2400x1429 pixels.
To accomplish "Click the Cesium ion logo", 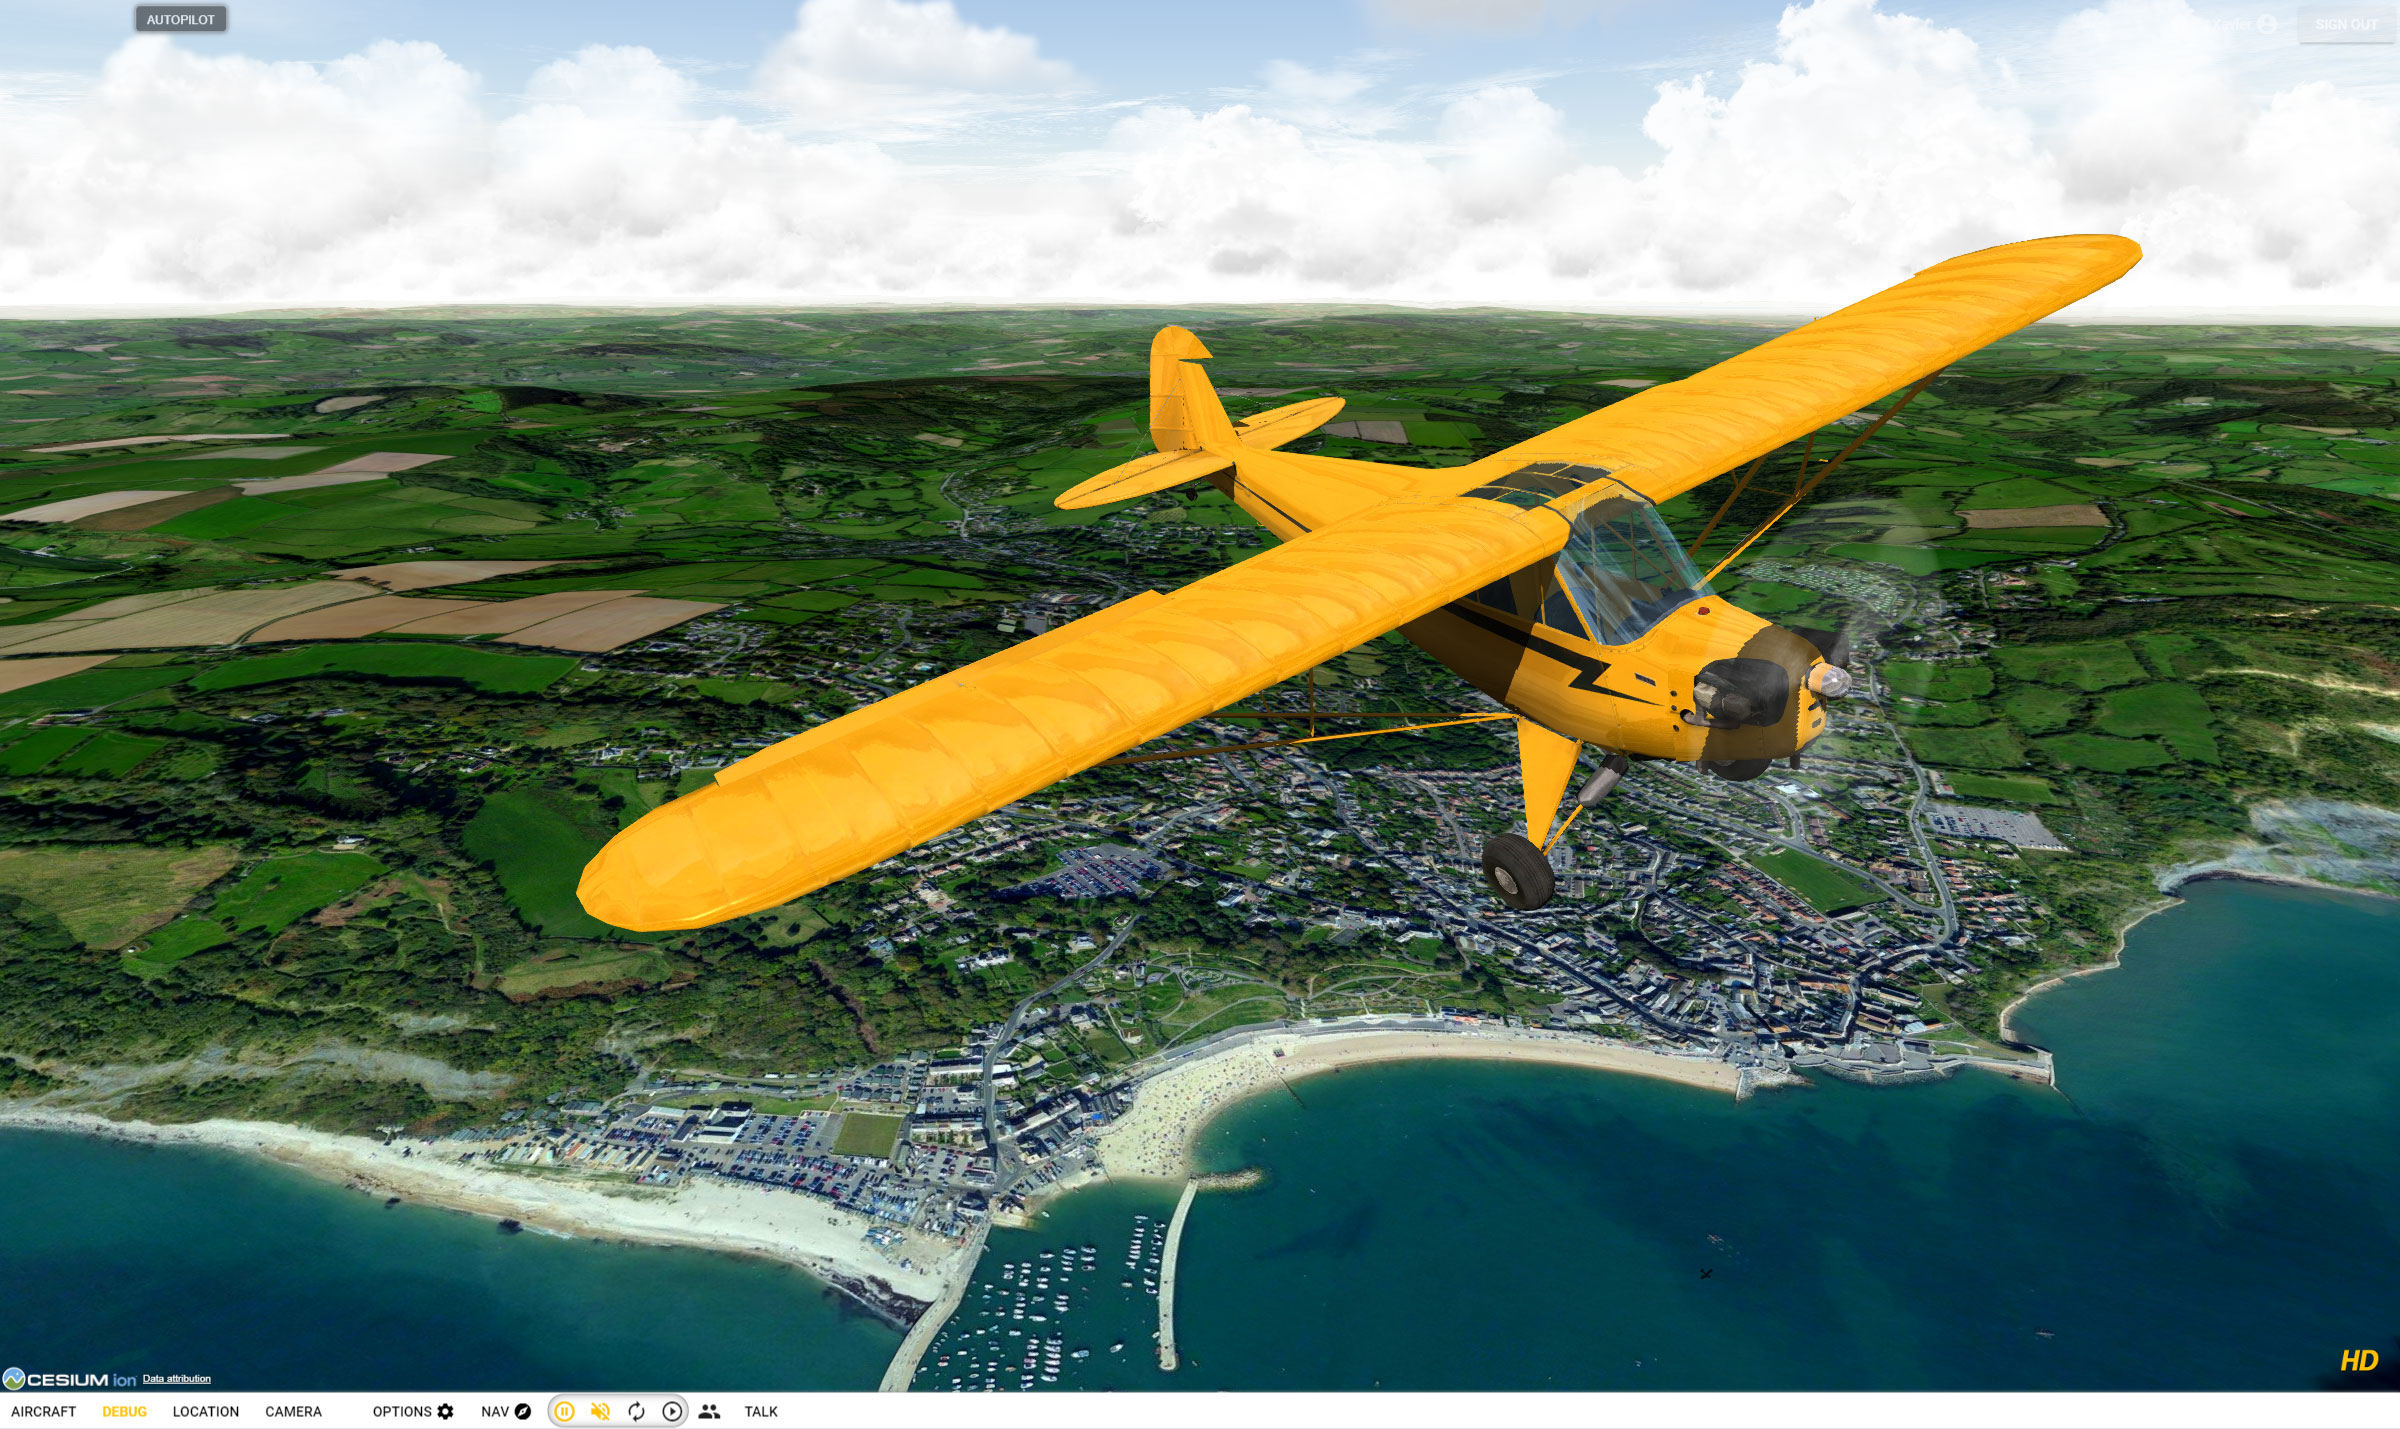I will point(70,1379).
